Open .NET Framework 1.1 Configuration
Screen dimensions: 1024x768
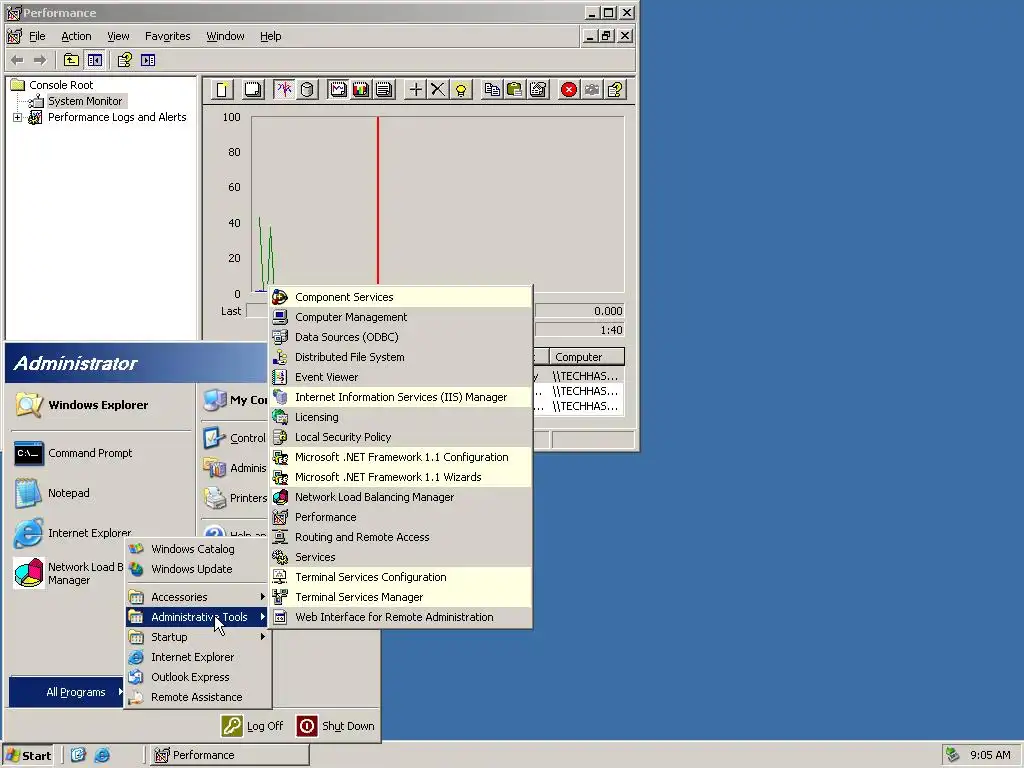tap(400, 457)
